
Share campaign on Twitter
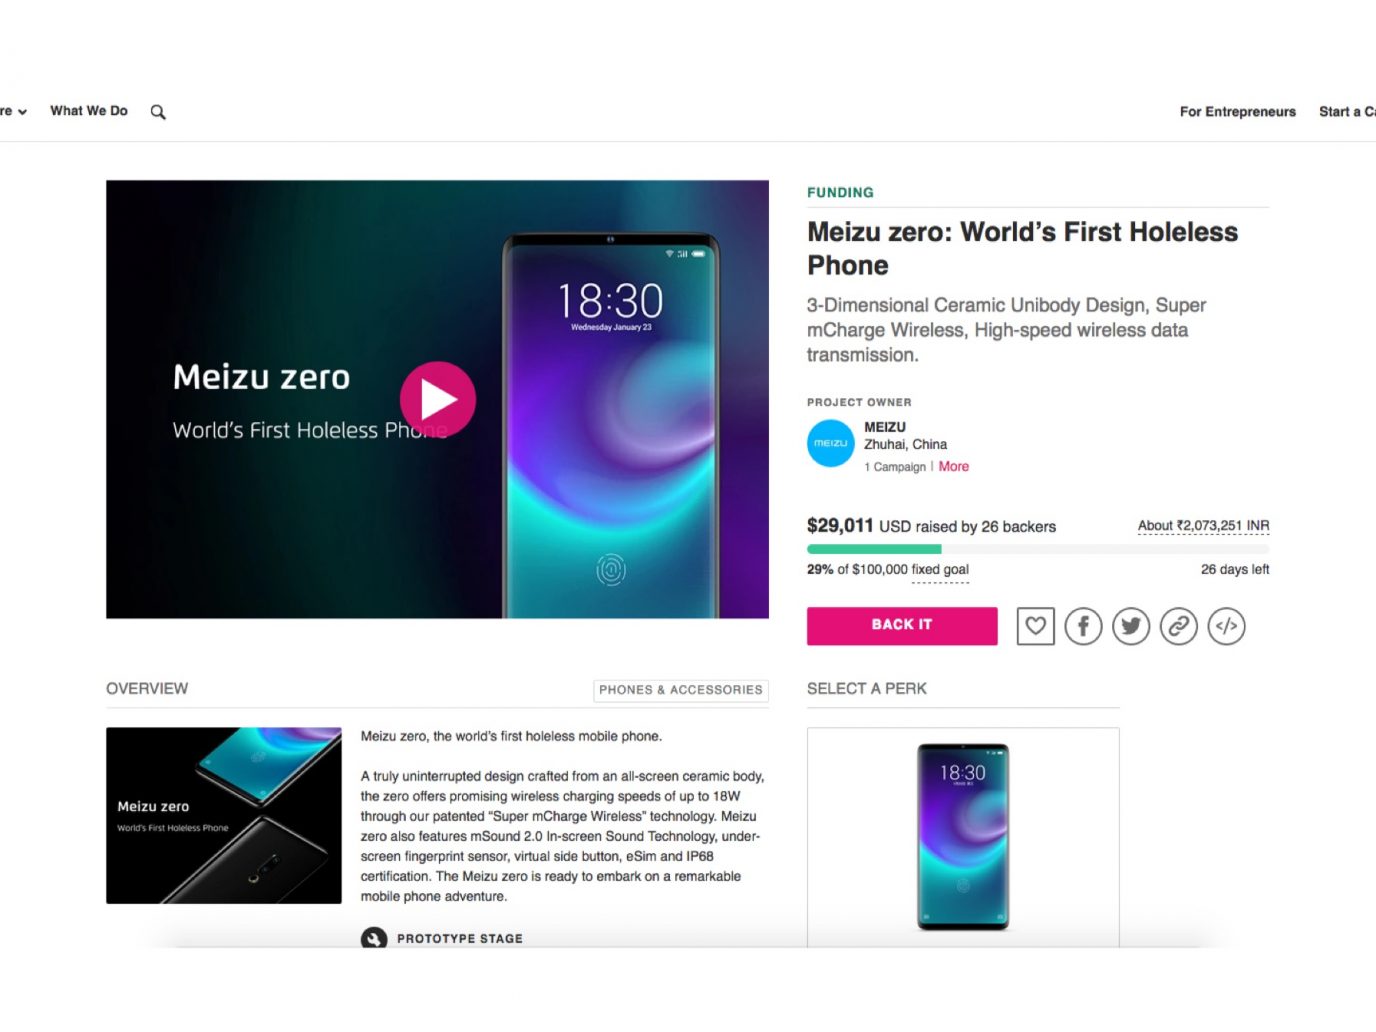(1131, 626)
